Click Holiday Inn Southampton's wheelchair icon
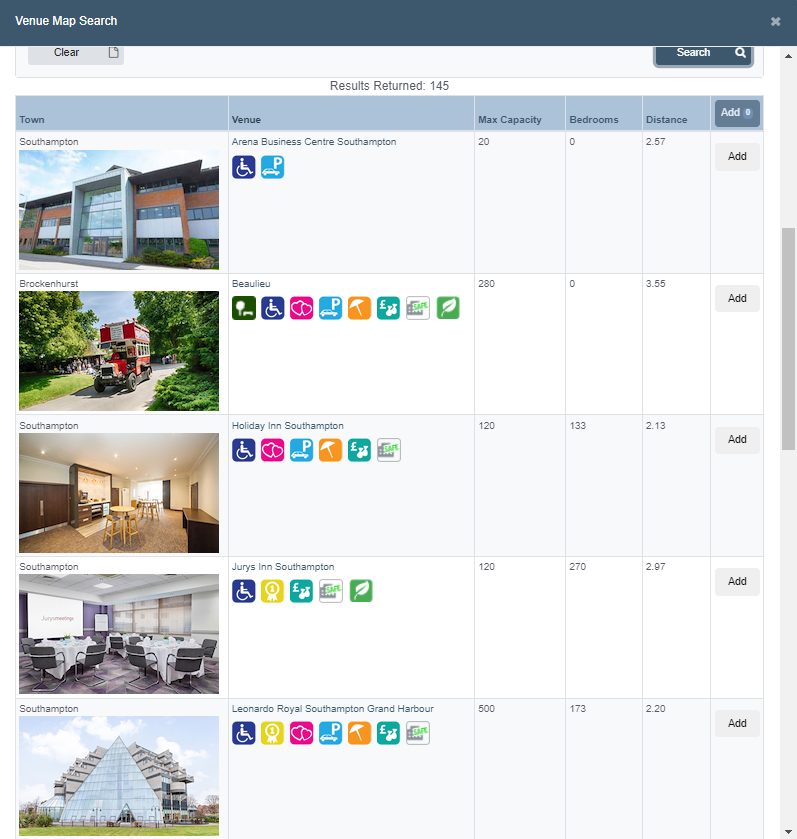The height and width of the screenshot is (839, 797). (243, 450)
